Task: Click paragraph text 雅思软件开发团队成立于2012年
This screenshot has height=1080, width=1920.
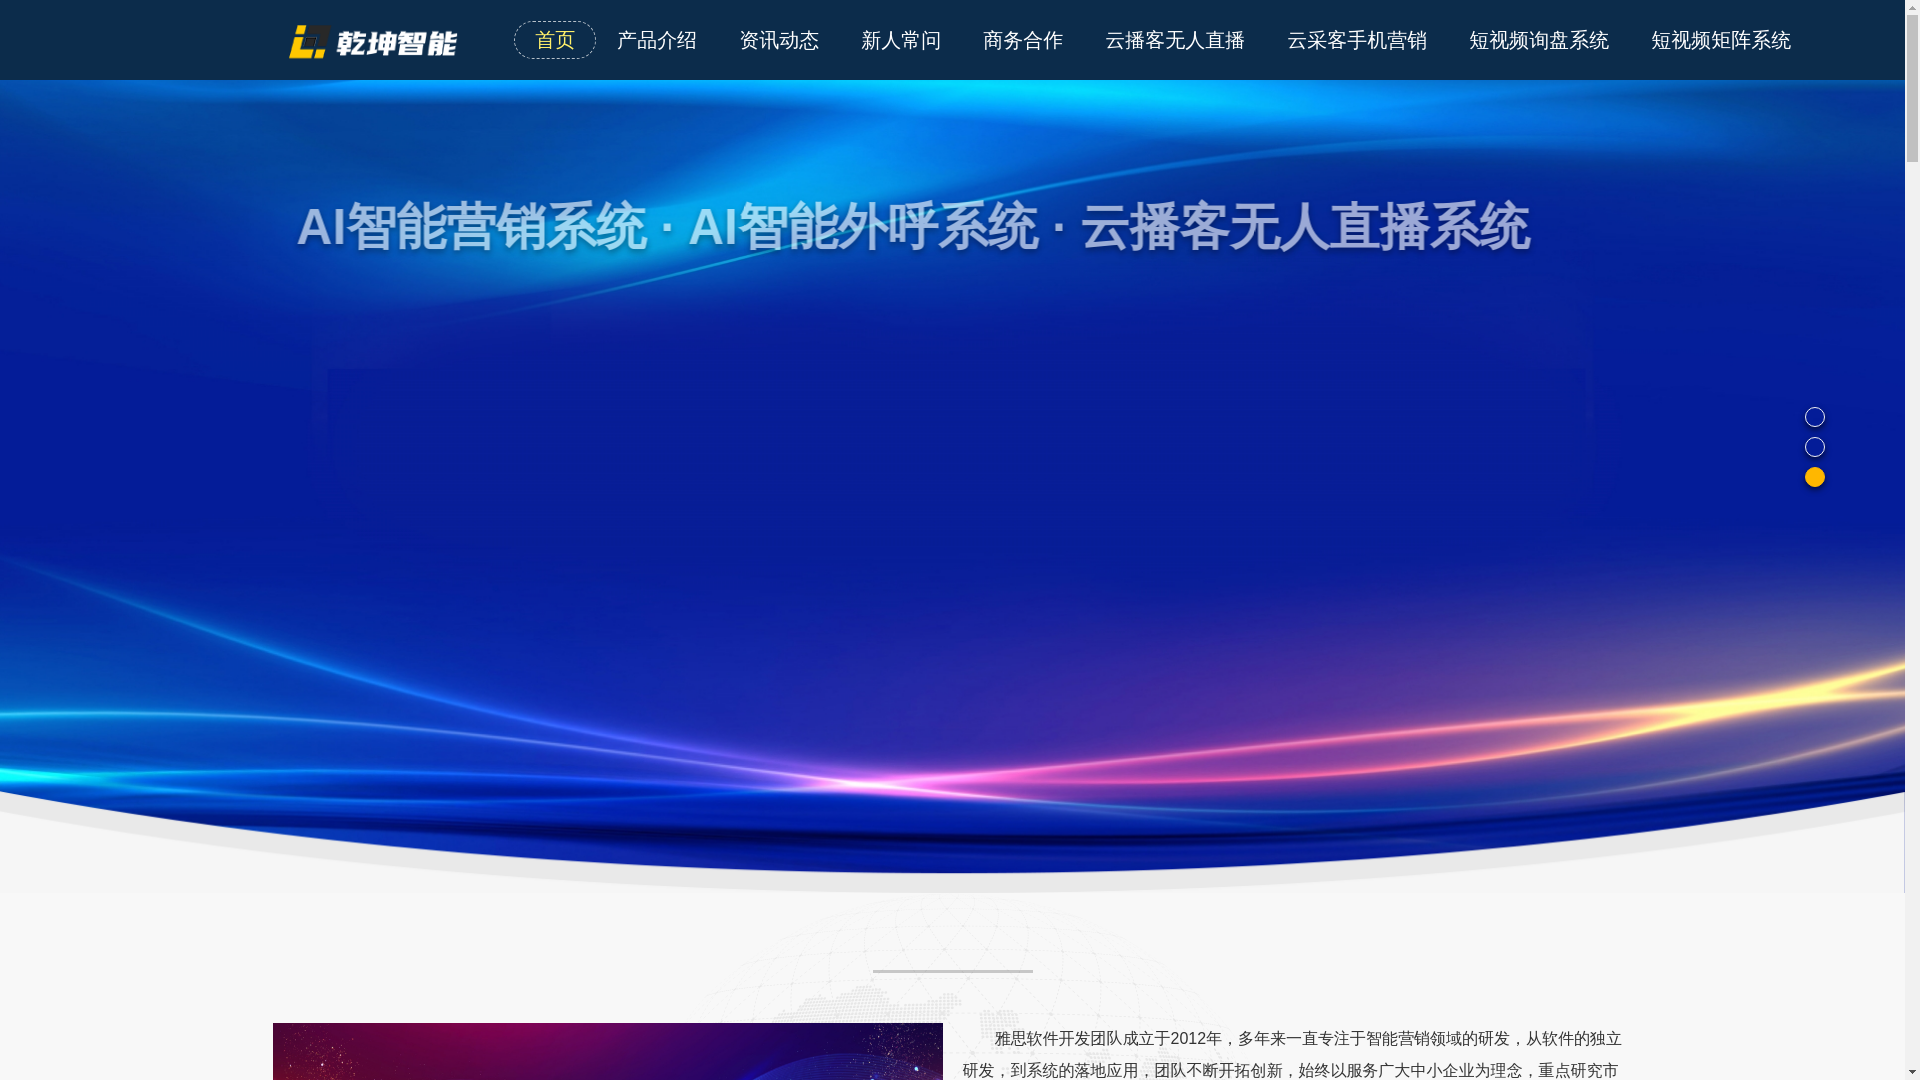Action: coord(1108,1039)
